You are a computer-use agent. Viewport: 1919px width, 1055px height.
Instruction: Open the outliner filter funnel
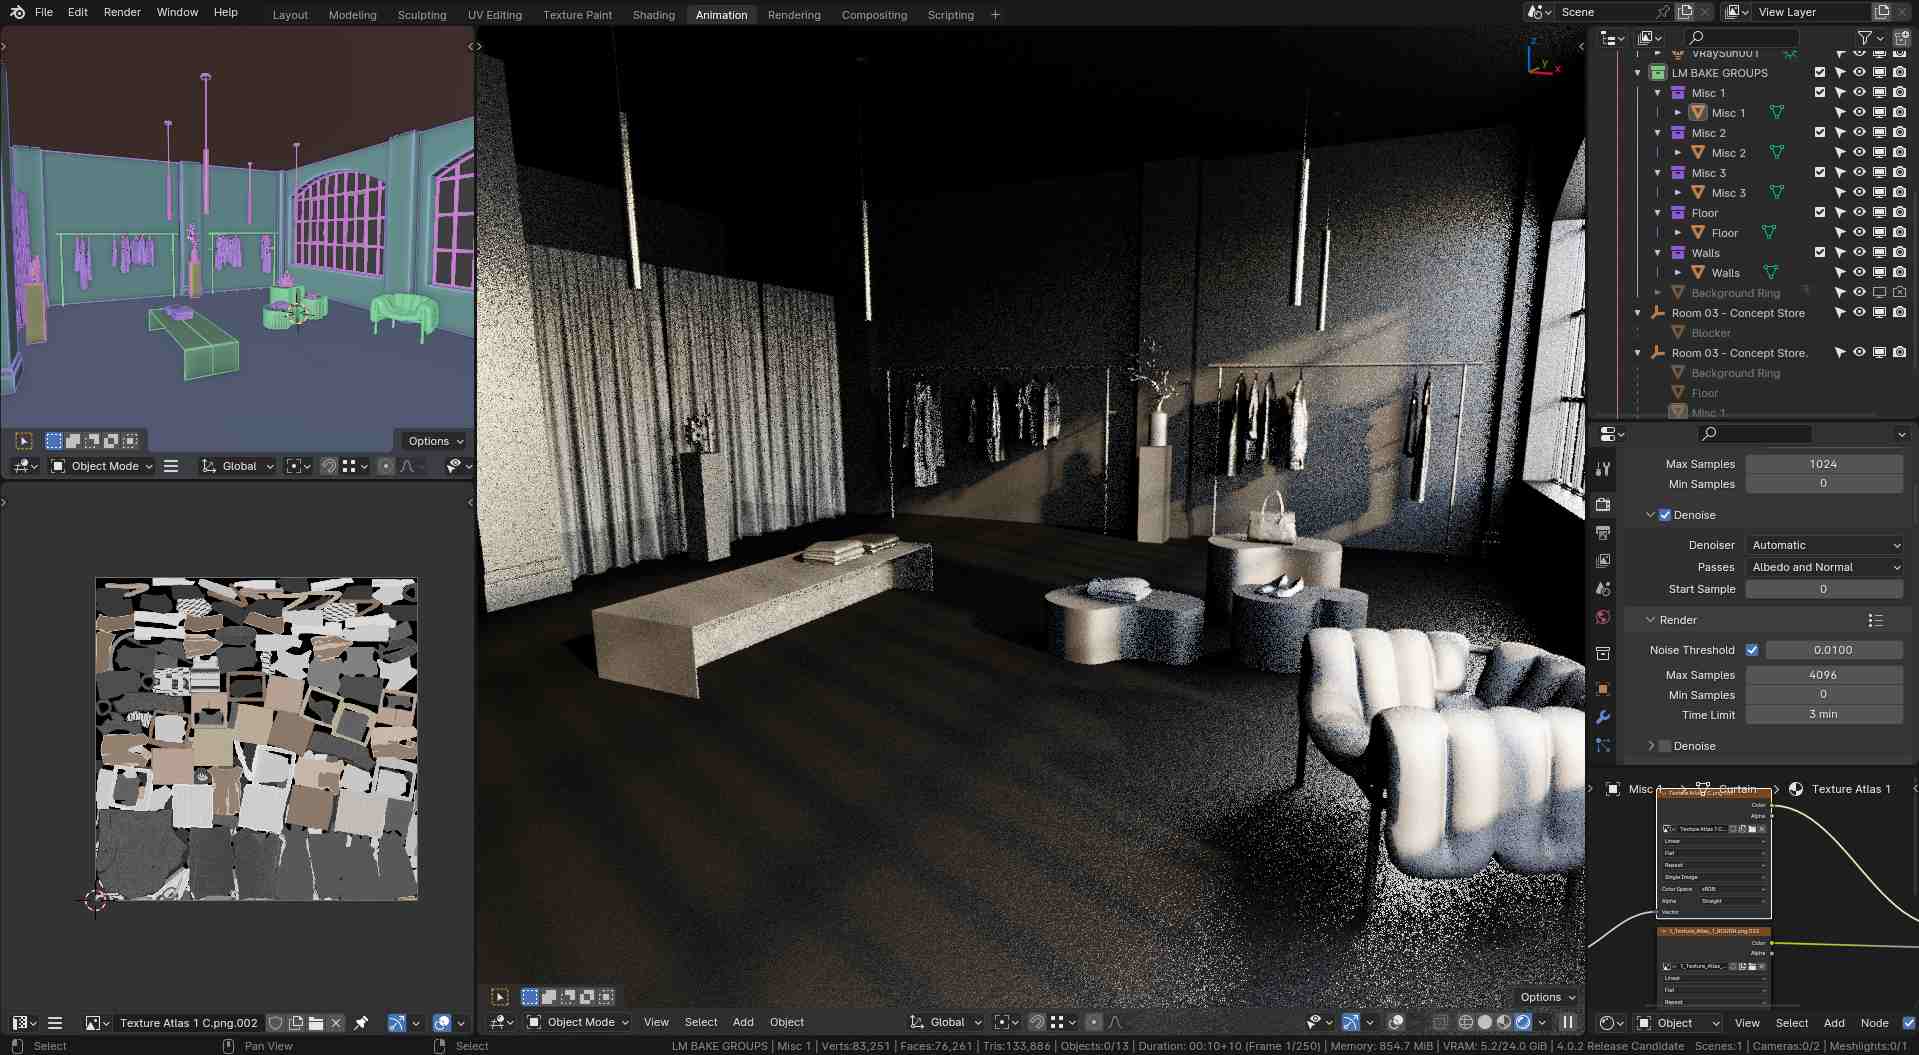1864,38
